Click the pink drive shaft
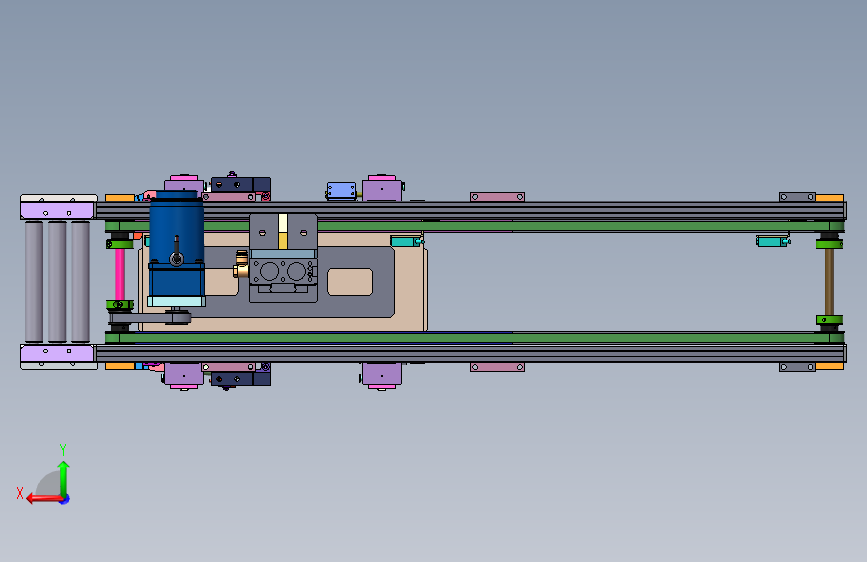 coord(119,274)
